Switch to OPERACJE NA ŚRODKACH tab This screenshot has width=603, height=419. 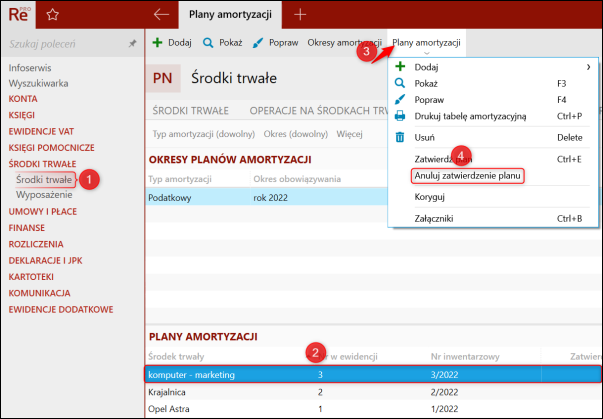(x=318, y=111)
